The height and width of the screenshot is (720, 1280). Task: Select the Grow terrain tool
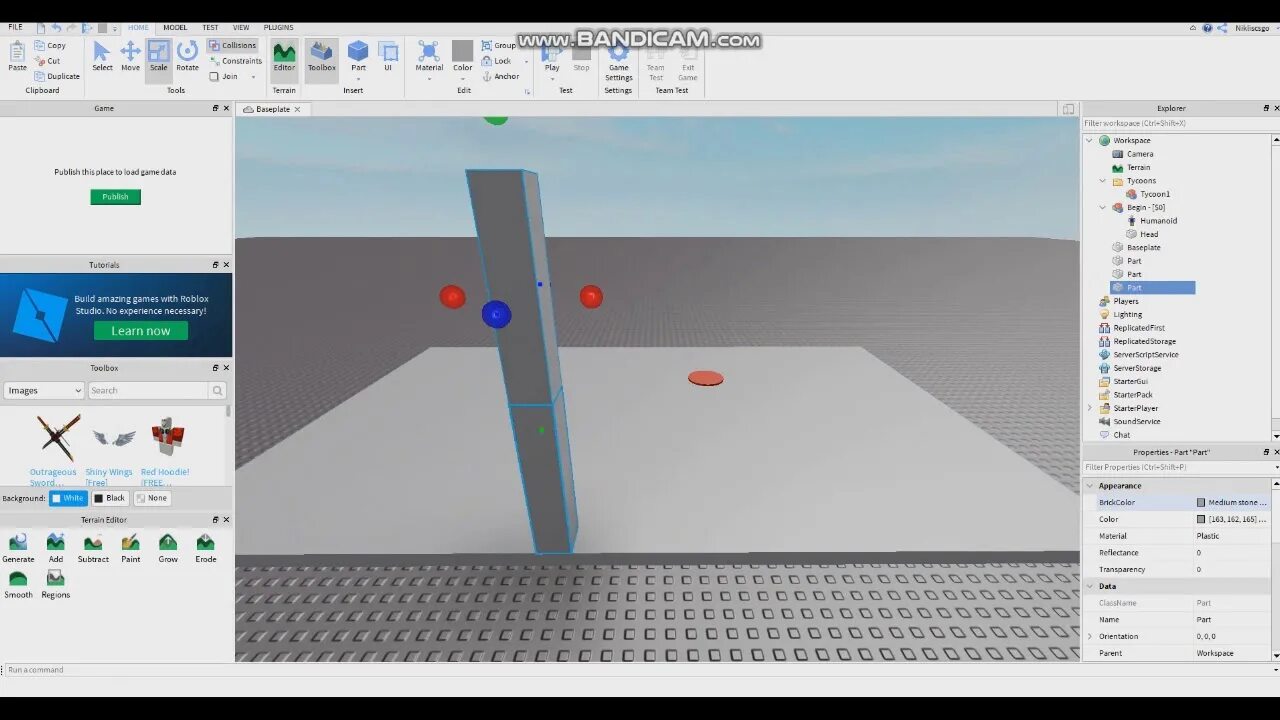pyautogui.click(x=168, y=548)
